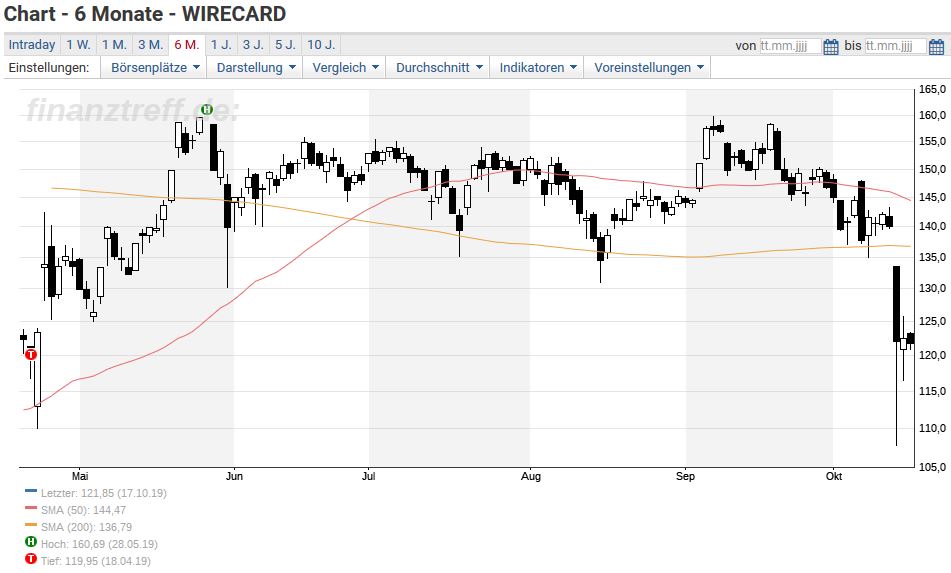This screenshot has width=951, height=573.
Task: Click the 165,0 price axis label
Action: tap(932, 89)
